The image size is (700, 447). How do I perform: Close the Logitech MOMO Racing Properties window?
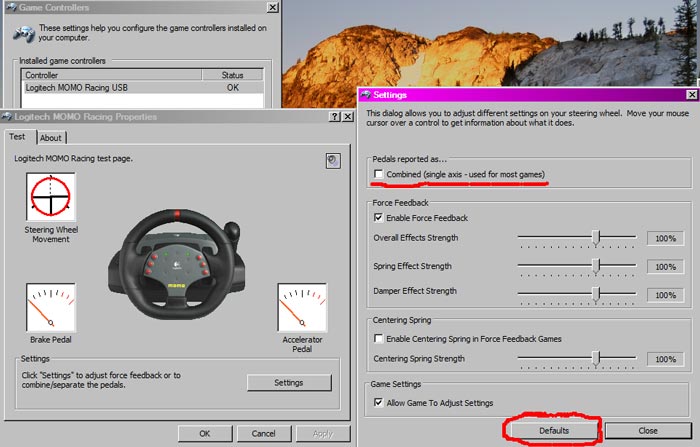pyautogui.click(x=348, y=117)
